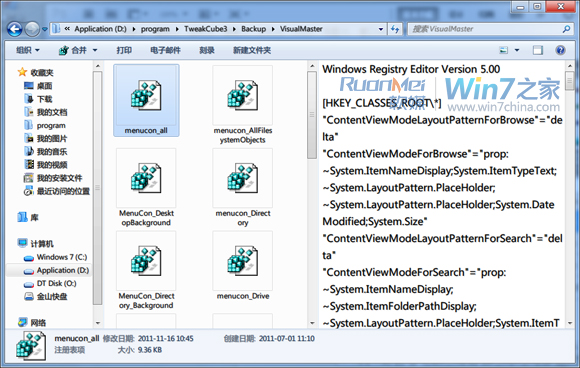
Task: Click the search magnifier icon
Action: (x=566, y=29)
